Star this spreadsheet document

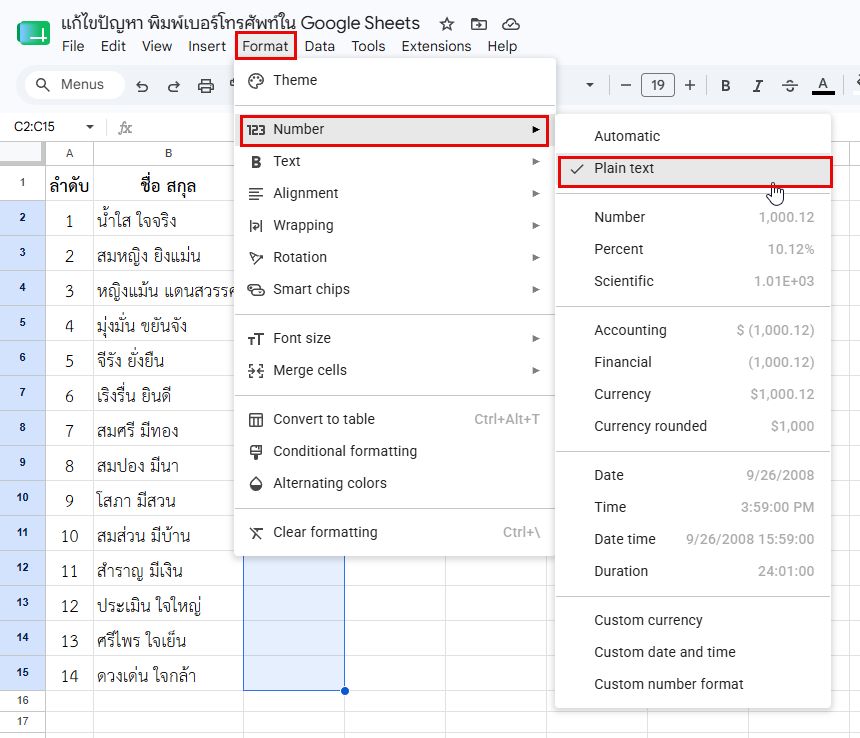pos(447,24)
